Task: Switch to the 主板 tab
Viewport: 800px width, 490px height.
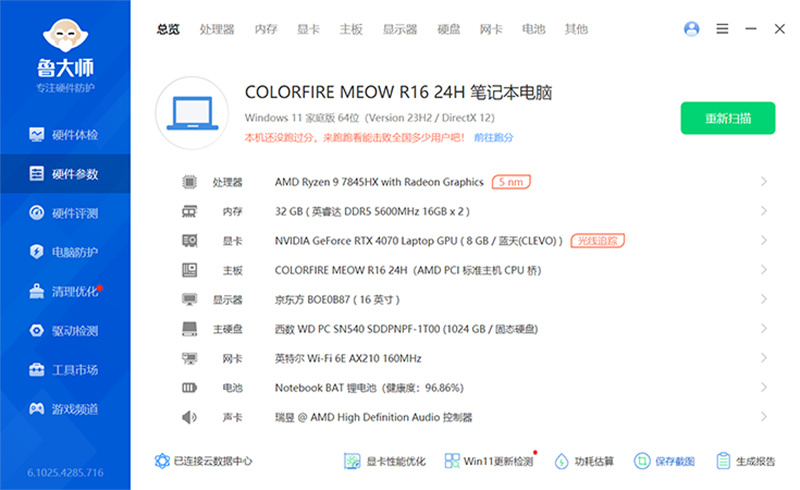Action: [351, 30]
